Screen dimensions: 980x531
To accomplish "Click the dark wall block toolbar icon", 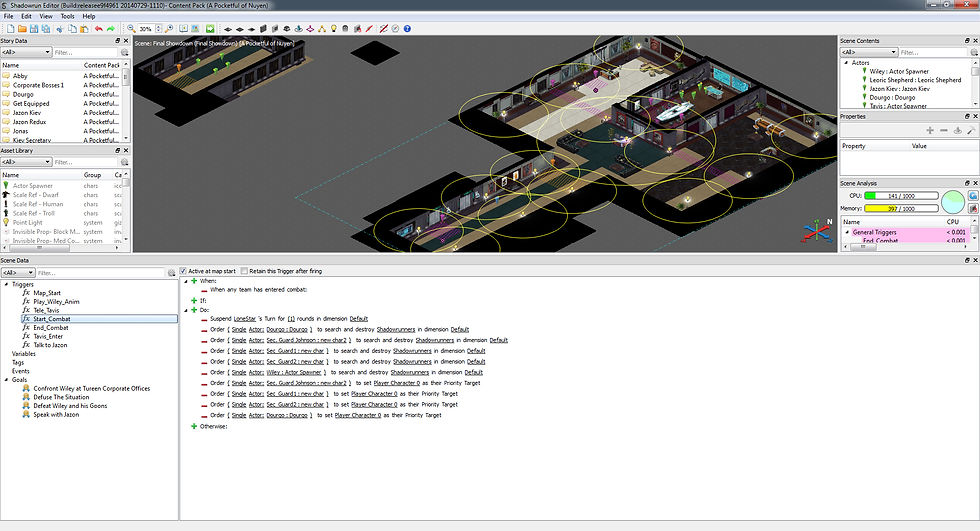I will (263, 29).
